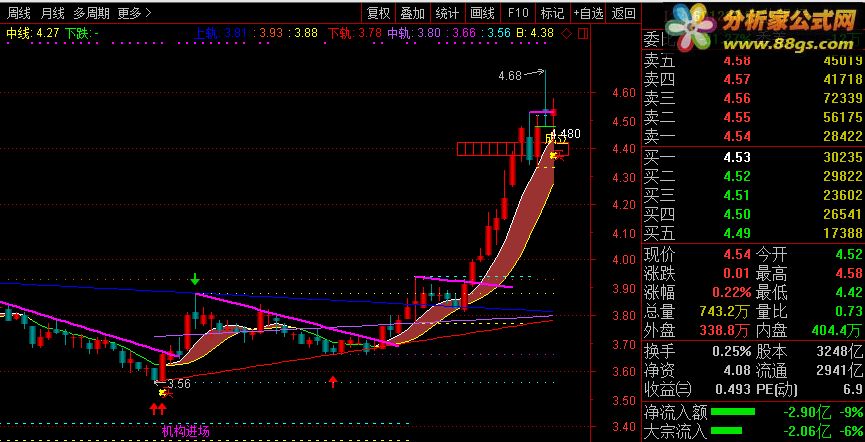This screenshot has width=865, height=442.
Task: Click the 中轨: 3.80 indicator value
Action: pyautogui.click(x=414, y=34)
